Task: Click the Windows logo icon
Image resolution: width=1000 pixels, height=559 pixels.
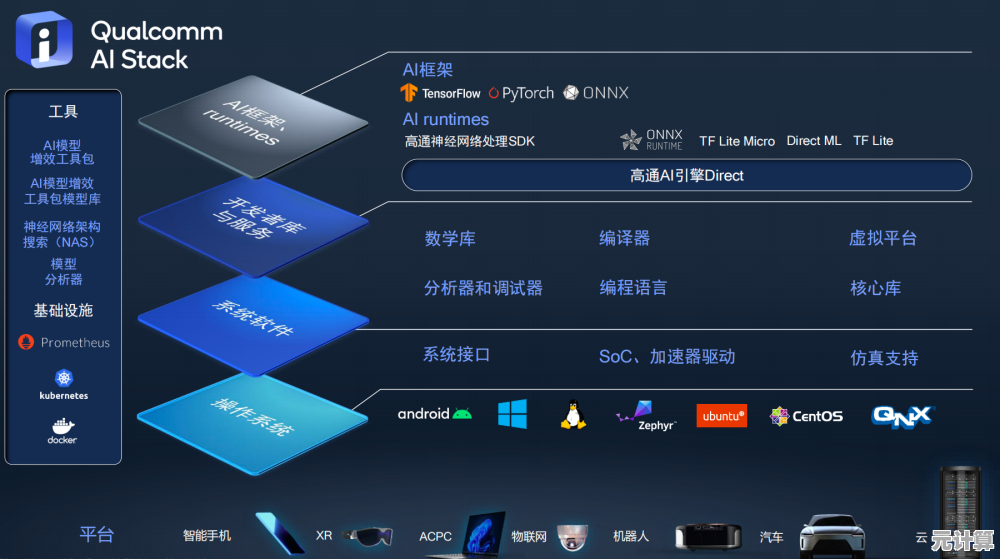Action: (x=512, y=414)
